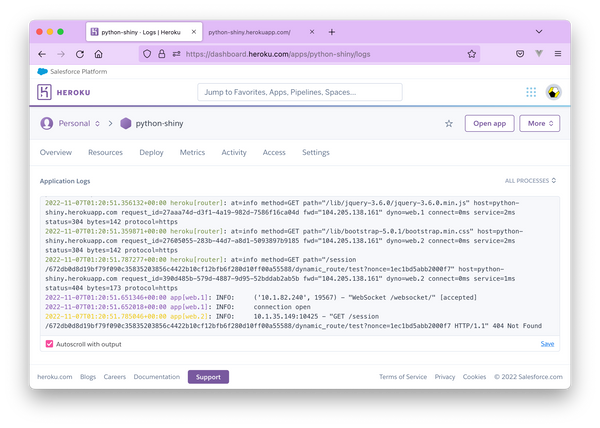Click the Personal account avatar icon

point(47,124)
